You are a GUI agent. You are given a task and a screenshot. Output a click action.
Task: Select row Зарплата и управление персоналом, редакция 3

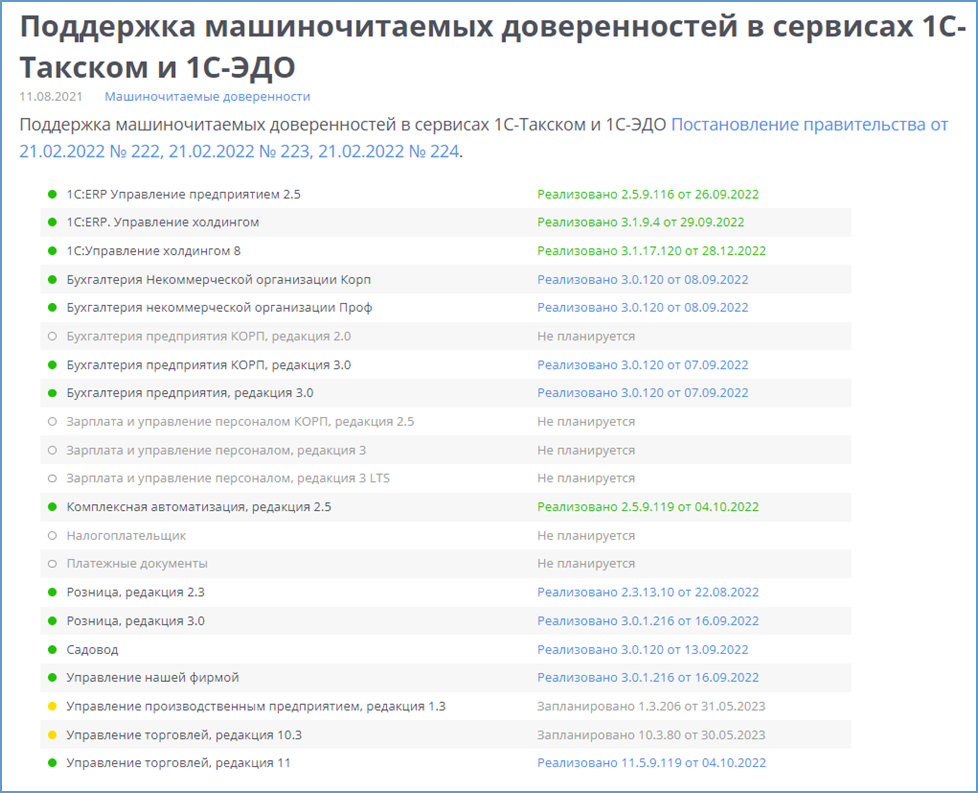(446, 450)
